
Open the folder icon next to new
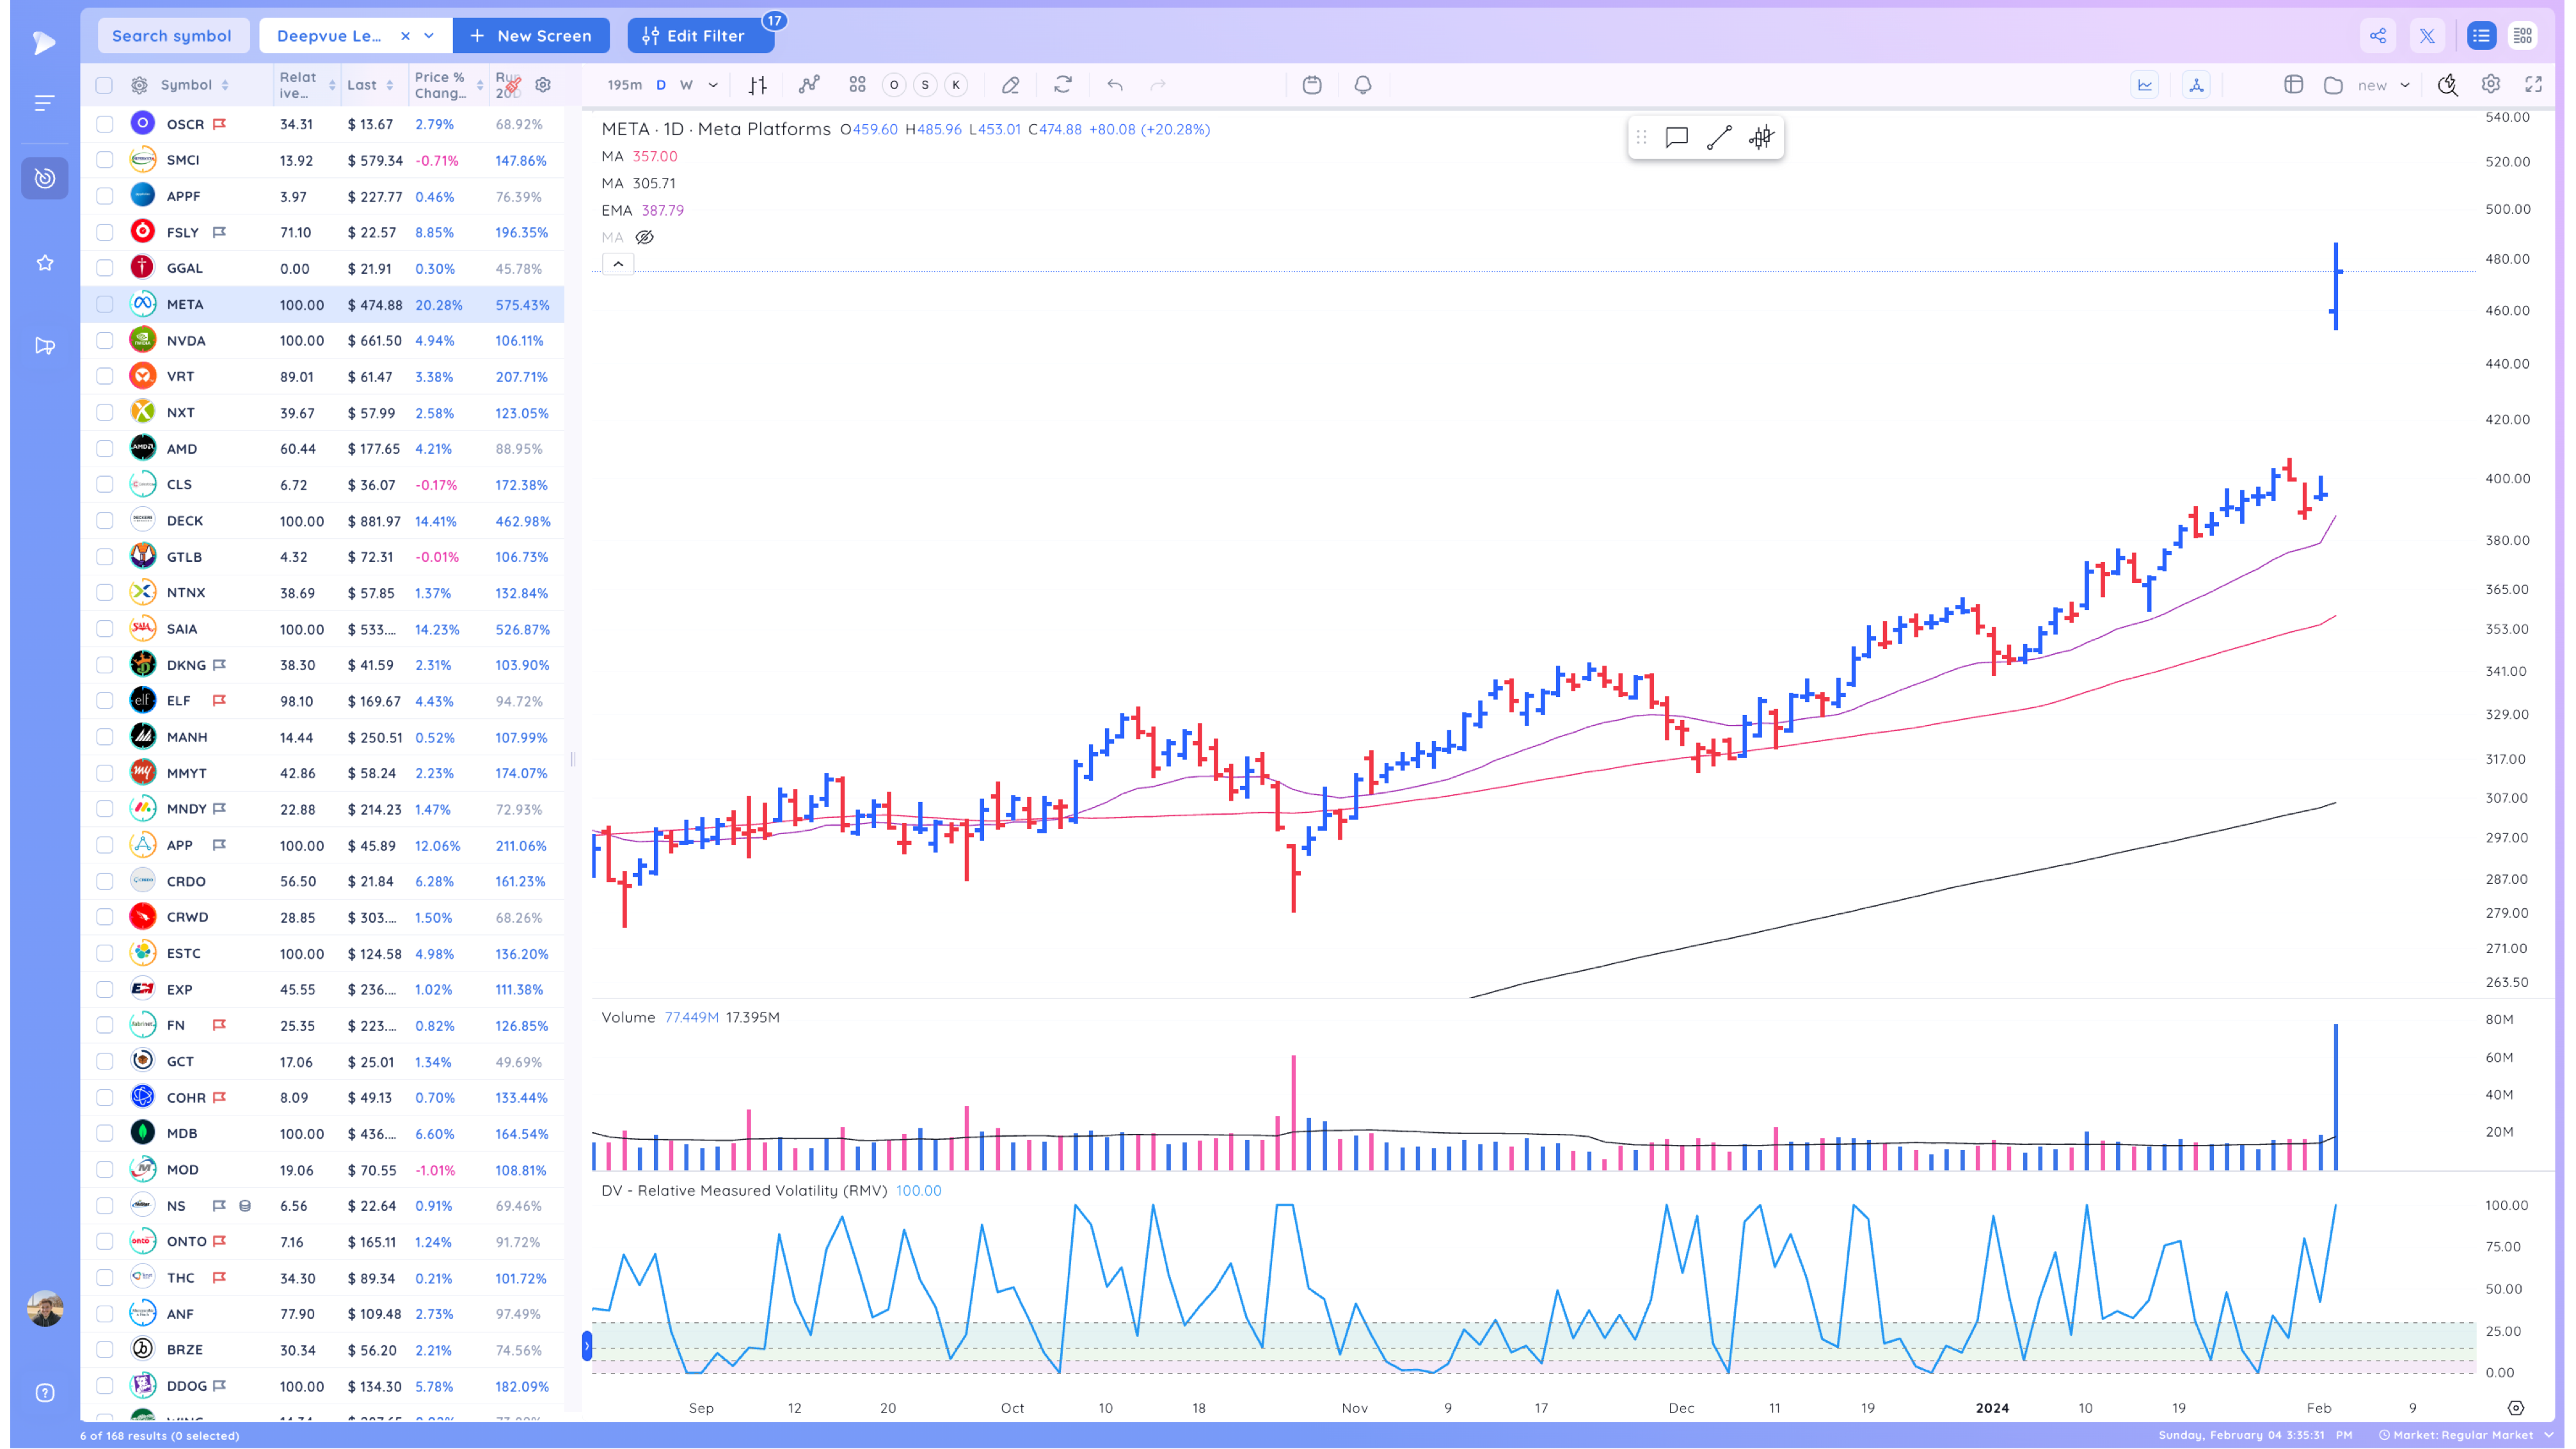(x=2334, y=85)
